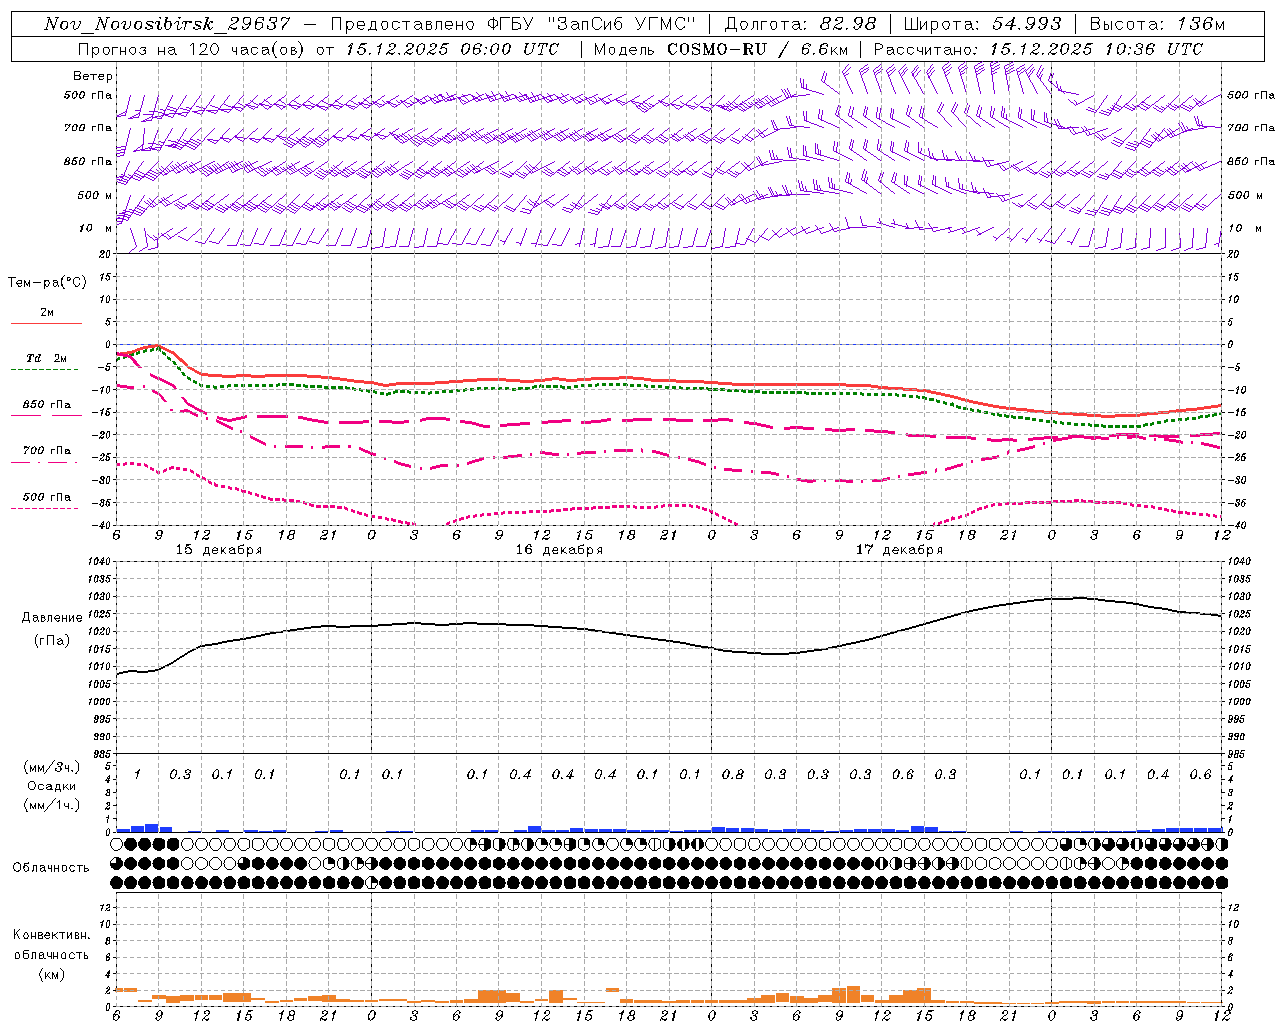Click the Конвективн. convective cloud label
This screenshot has width=1280, height=1024.
(51, 935)
